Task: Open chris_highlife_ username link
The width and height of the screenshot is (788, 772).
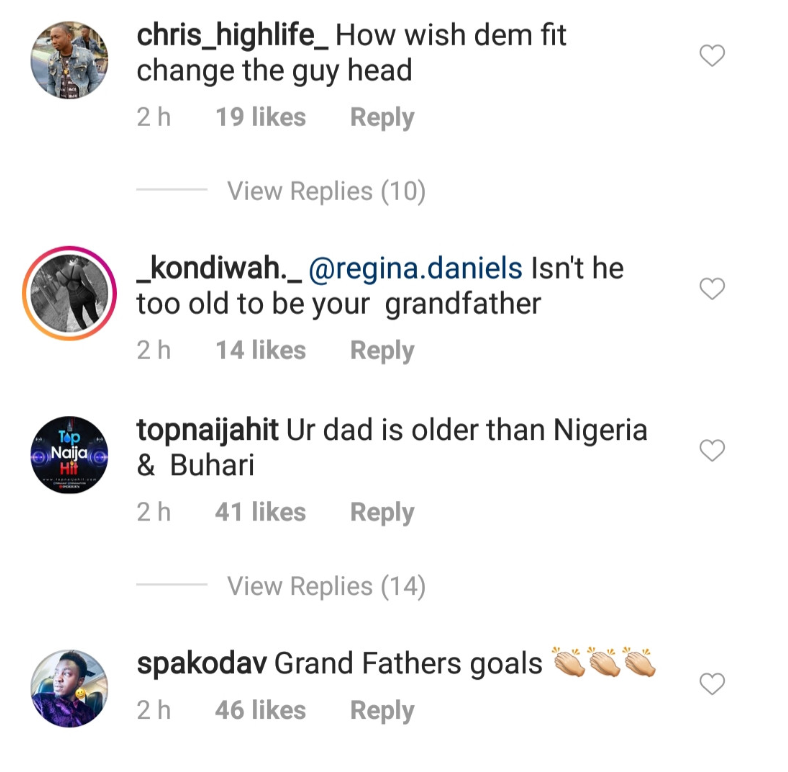Action: [x=230, y=36]
